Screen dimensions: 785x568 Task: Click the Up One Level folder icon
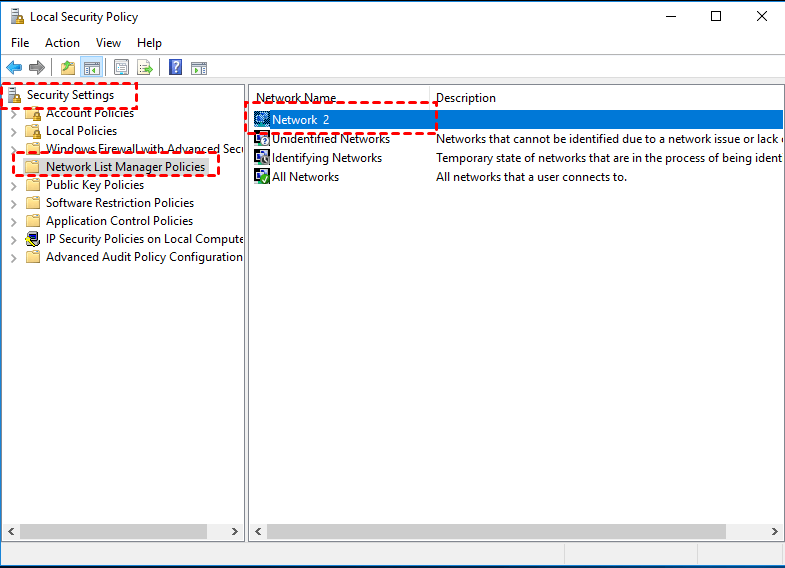point(68,68)
